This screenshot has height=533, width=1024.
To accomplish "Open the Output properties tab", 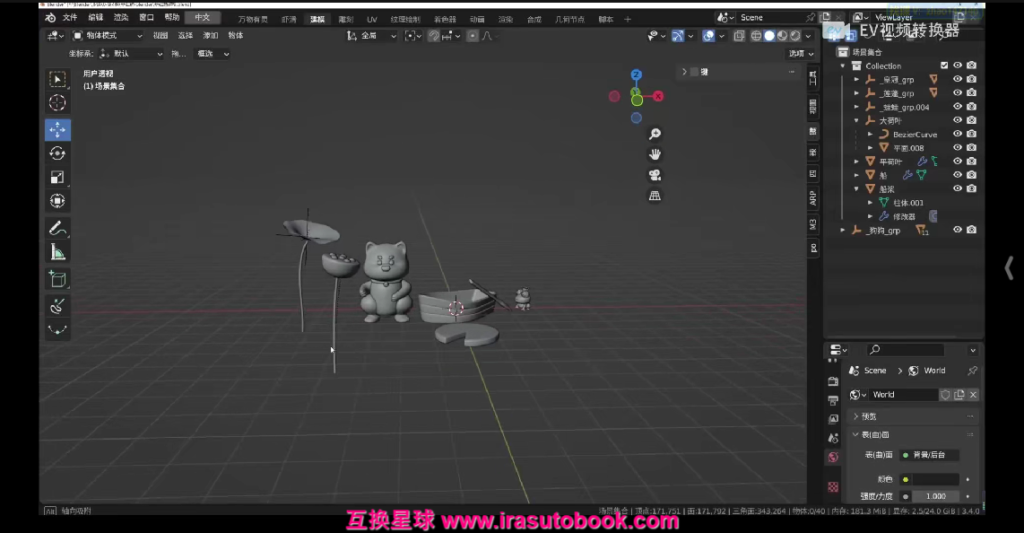I will 833,400.
